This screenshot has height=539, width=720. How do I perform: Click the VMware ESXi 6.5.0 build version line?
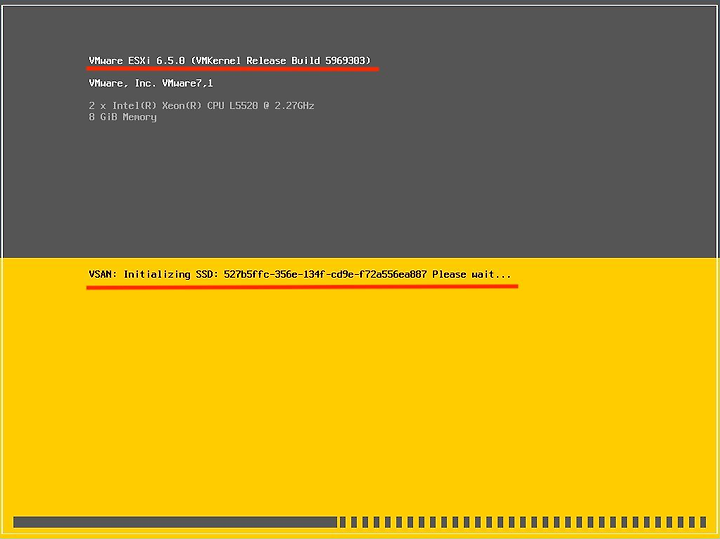coord(230,61)
